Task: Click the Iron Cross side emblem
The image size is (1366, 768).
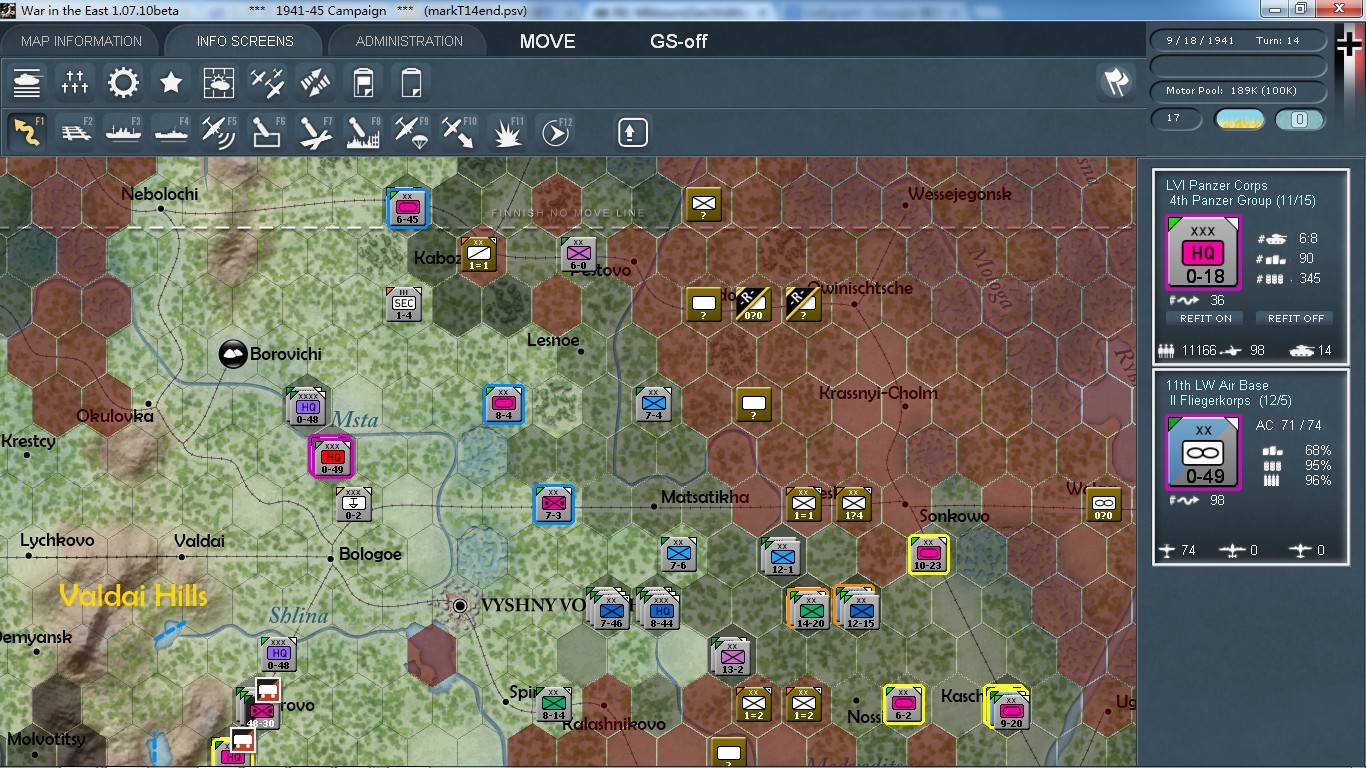Action: 1350,46
